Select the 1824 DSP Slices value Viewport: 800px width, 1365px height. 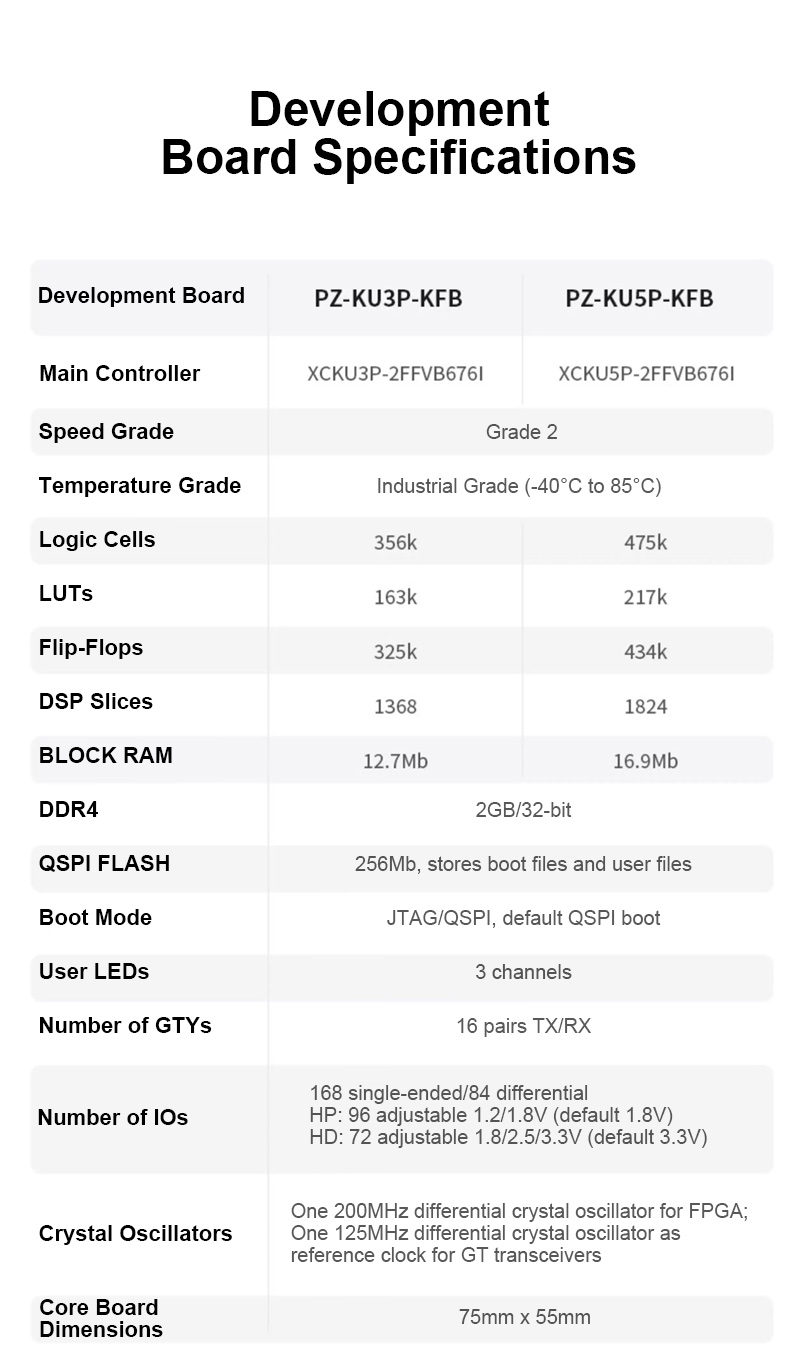pos(645,706)
